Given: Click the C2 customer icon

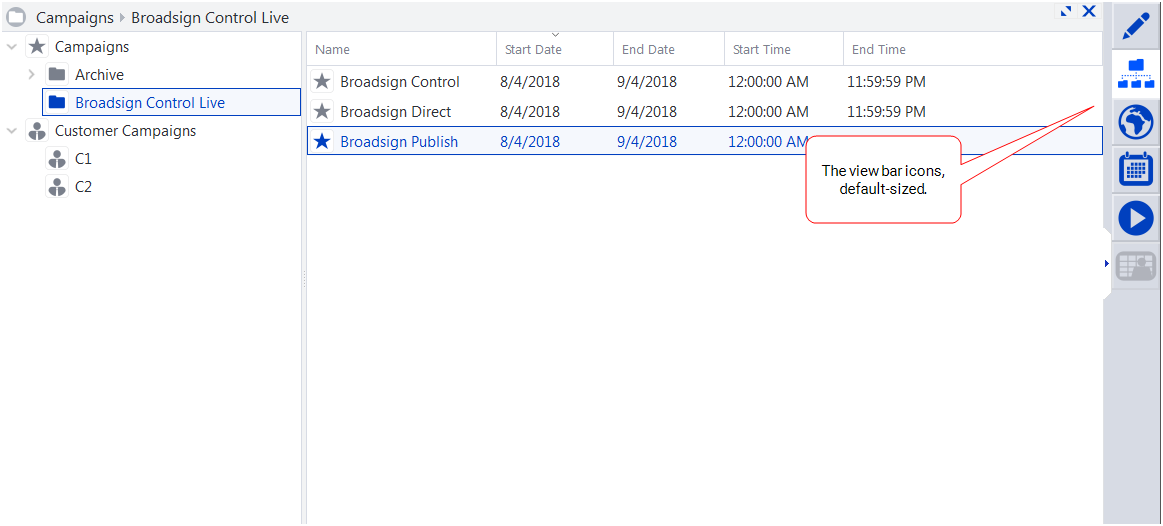Looking at the screenshot, I should 57,186.
